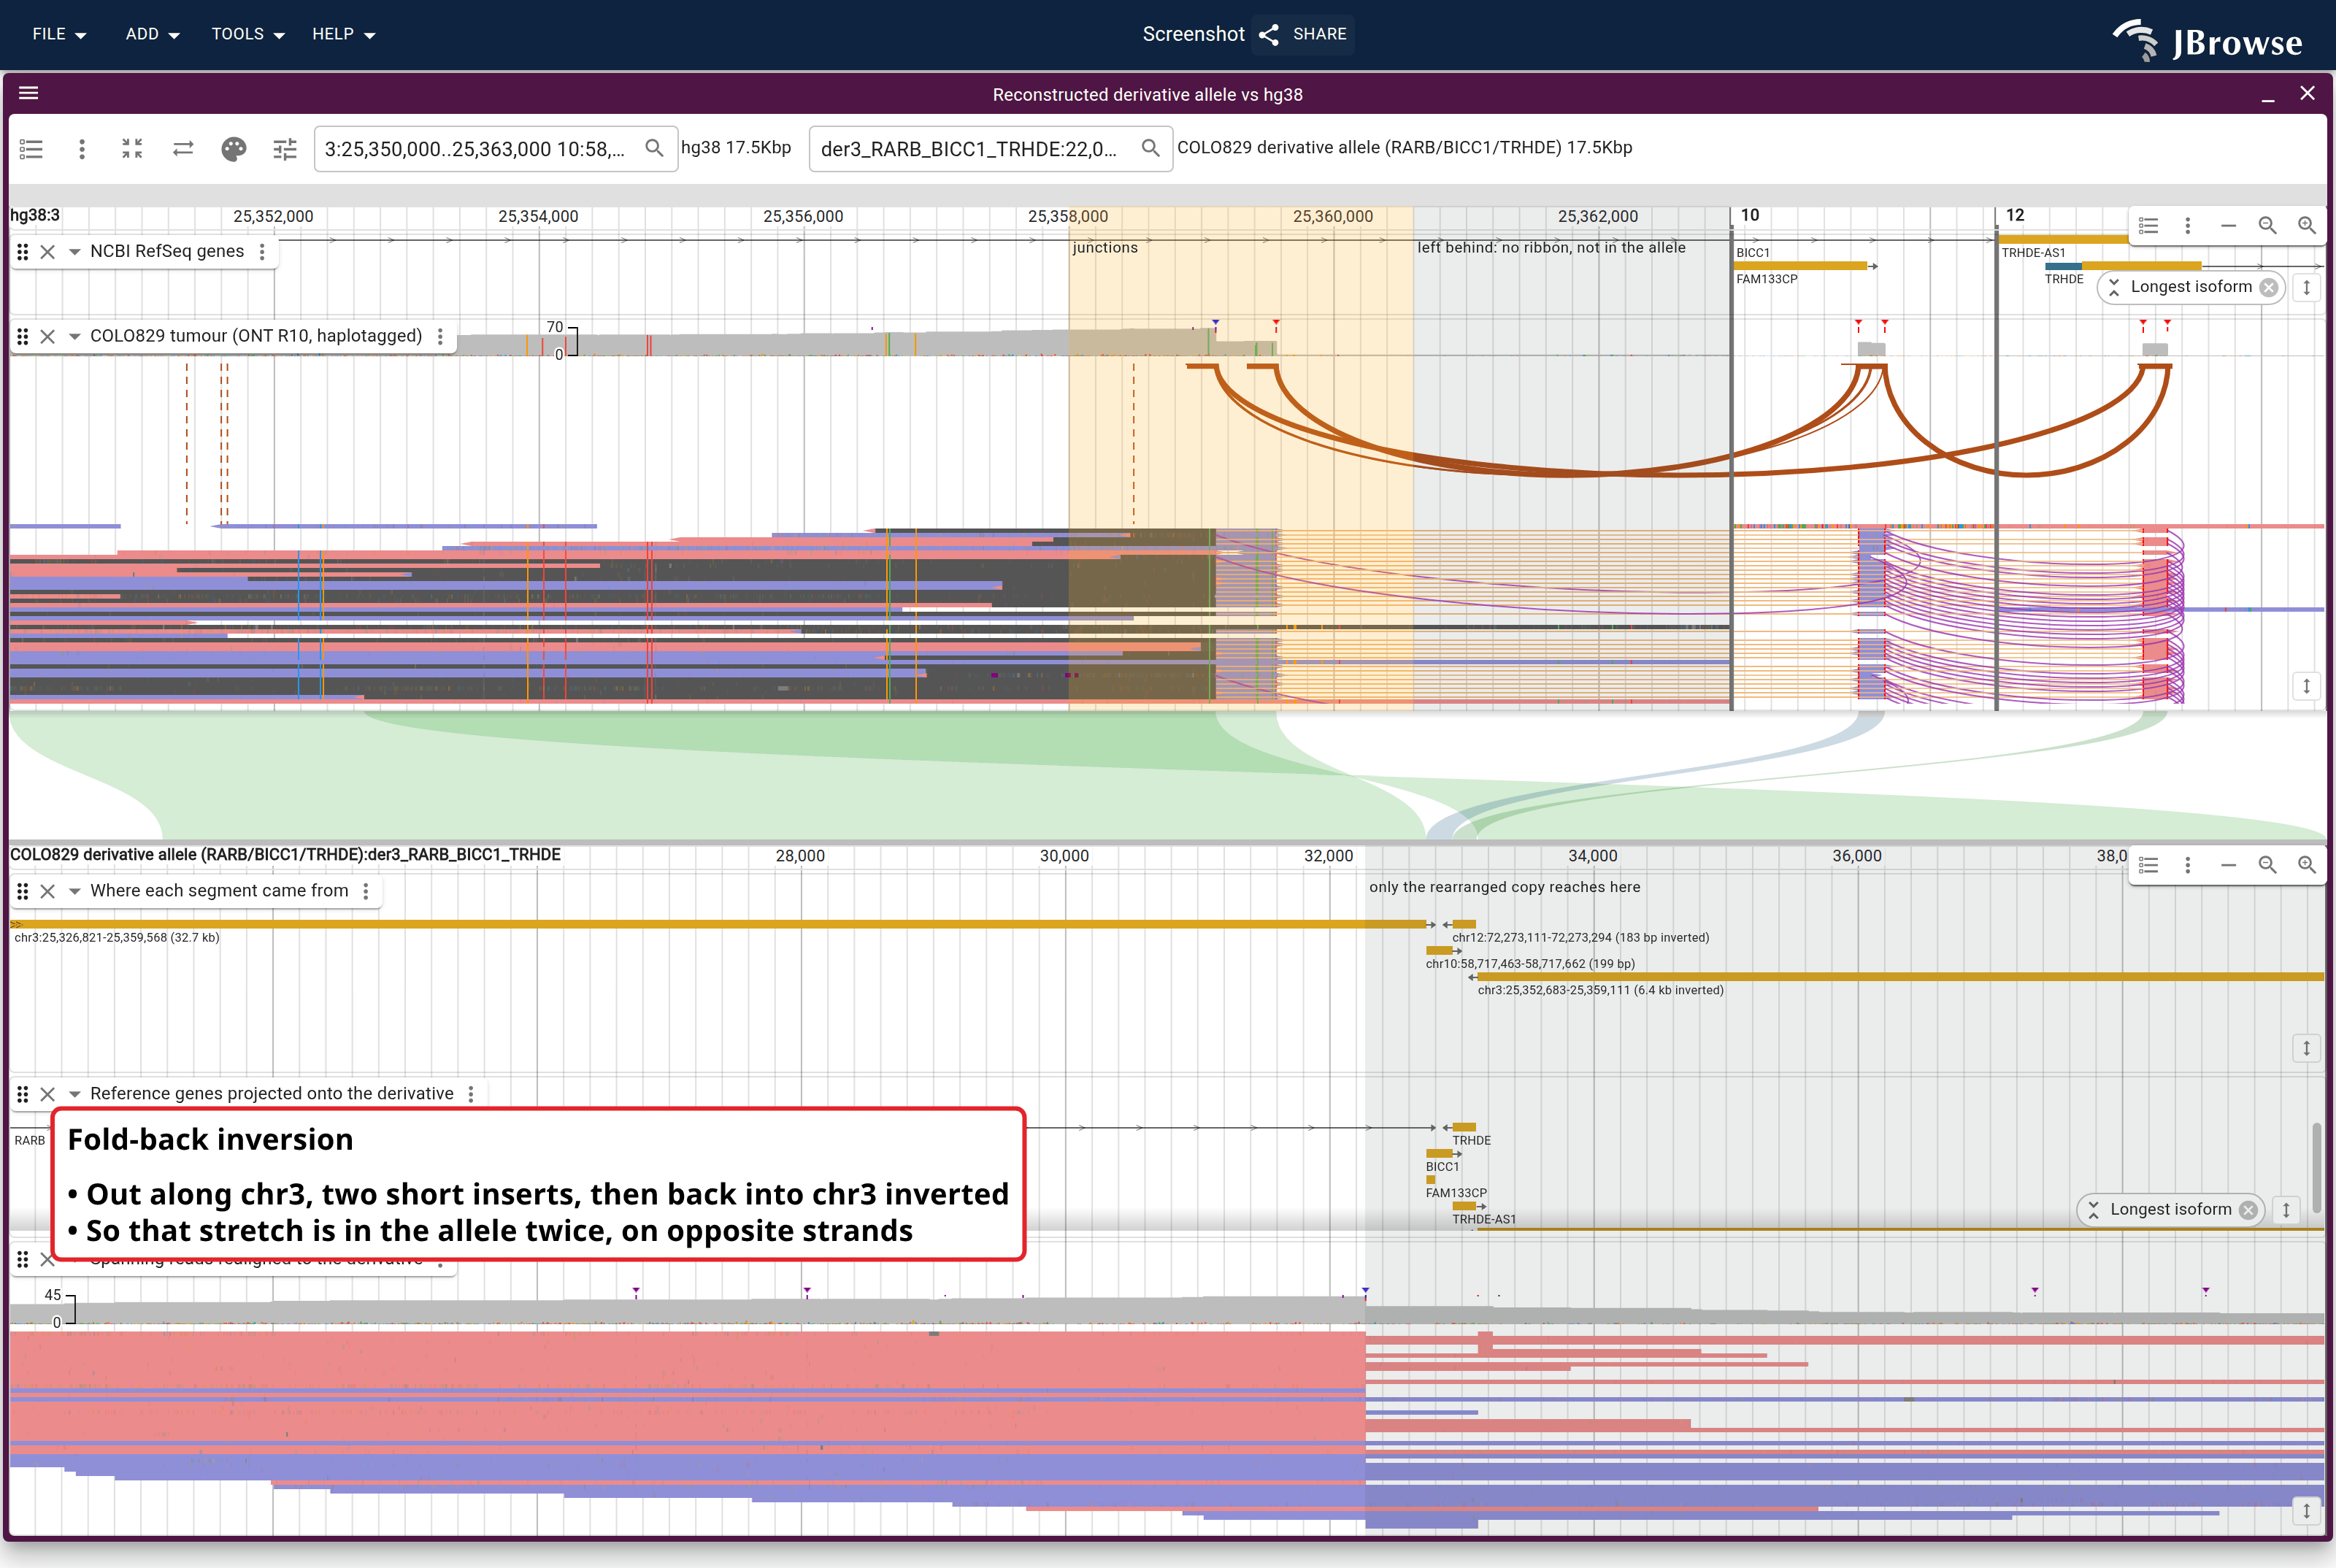Collapse the lower Longest isoform chip
Screen dimensions: 2336x1568
(2094, 1210)
